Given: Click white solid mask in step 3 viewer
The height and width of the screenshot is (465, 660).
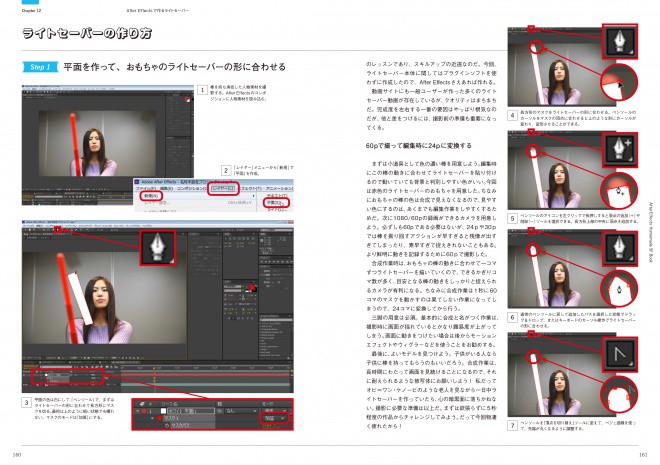Looking at the screenshot, I should pyautogui.click(x=80, y=297).
